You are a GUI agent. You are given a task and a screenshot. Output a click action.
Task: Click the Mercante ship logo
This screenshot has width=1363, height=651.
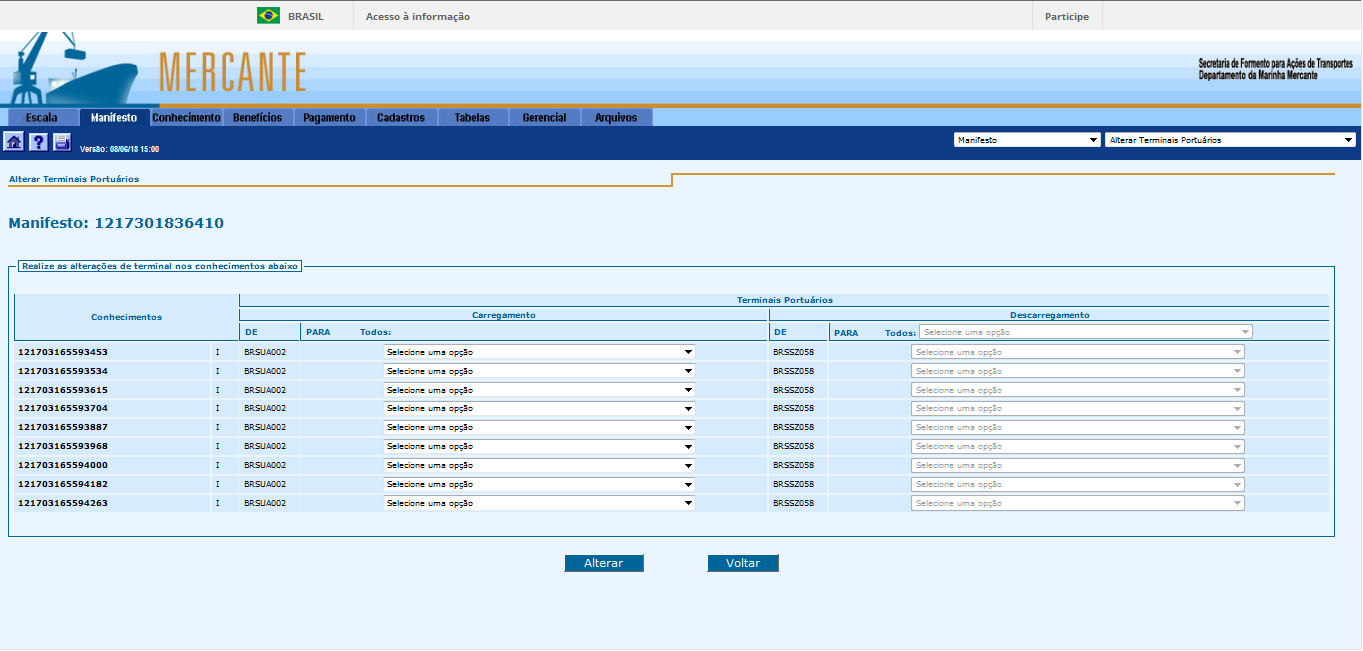tap(75, 70)
